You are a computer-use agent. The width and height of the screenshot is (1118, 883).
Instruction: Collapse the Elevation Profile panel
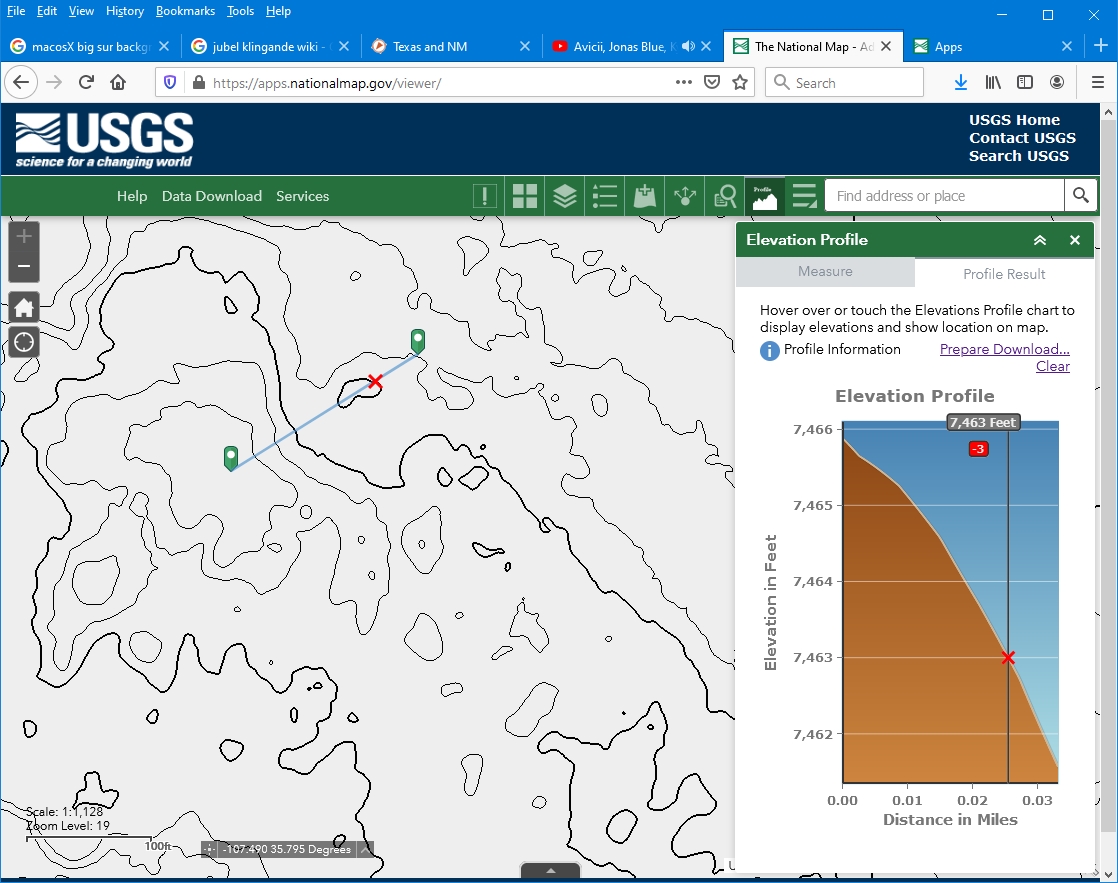tap(1040, 240)
